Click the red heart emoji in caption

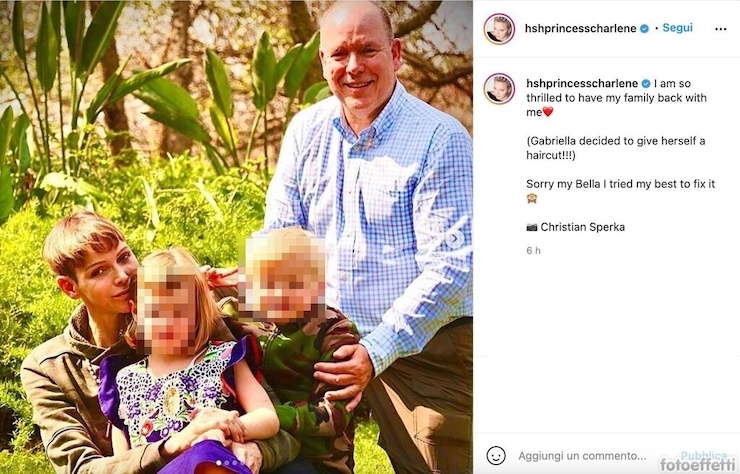[547, 112]
